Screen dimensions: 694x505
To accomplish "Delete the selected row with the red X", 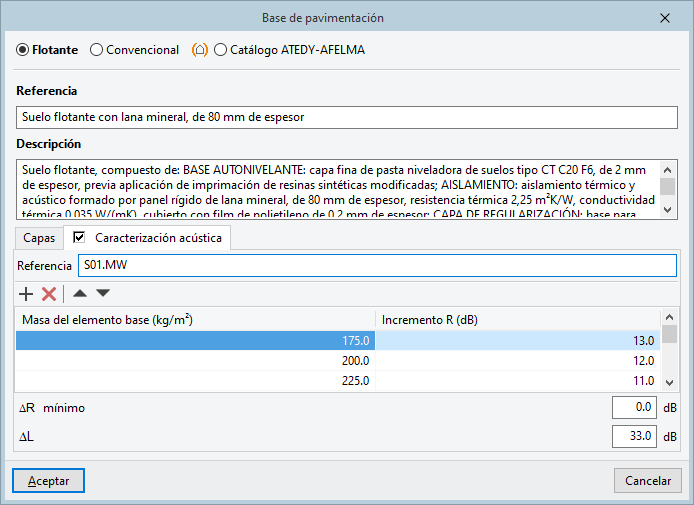I will (x=48, y=294).
